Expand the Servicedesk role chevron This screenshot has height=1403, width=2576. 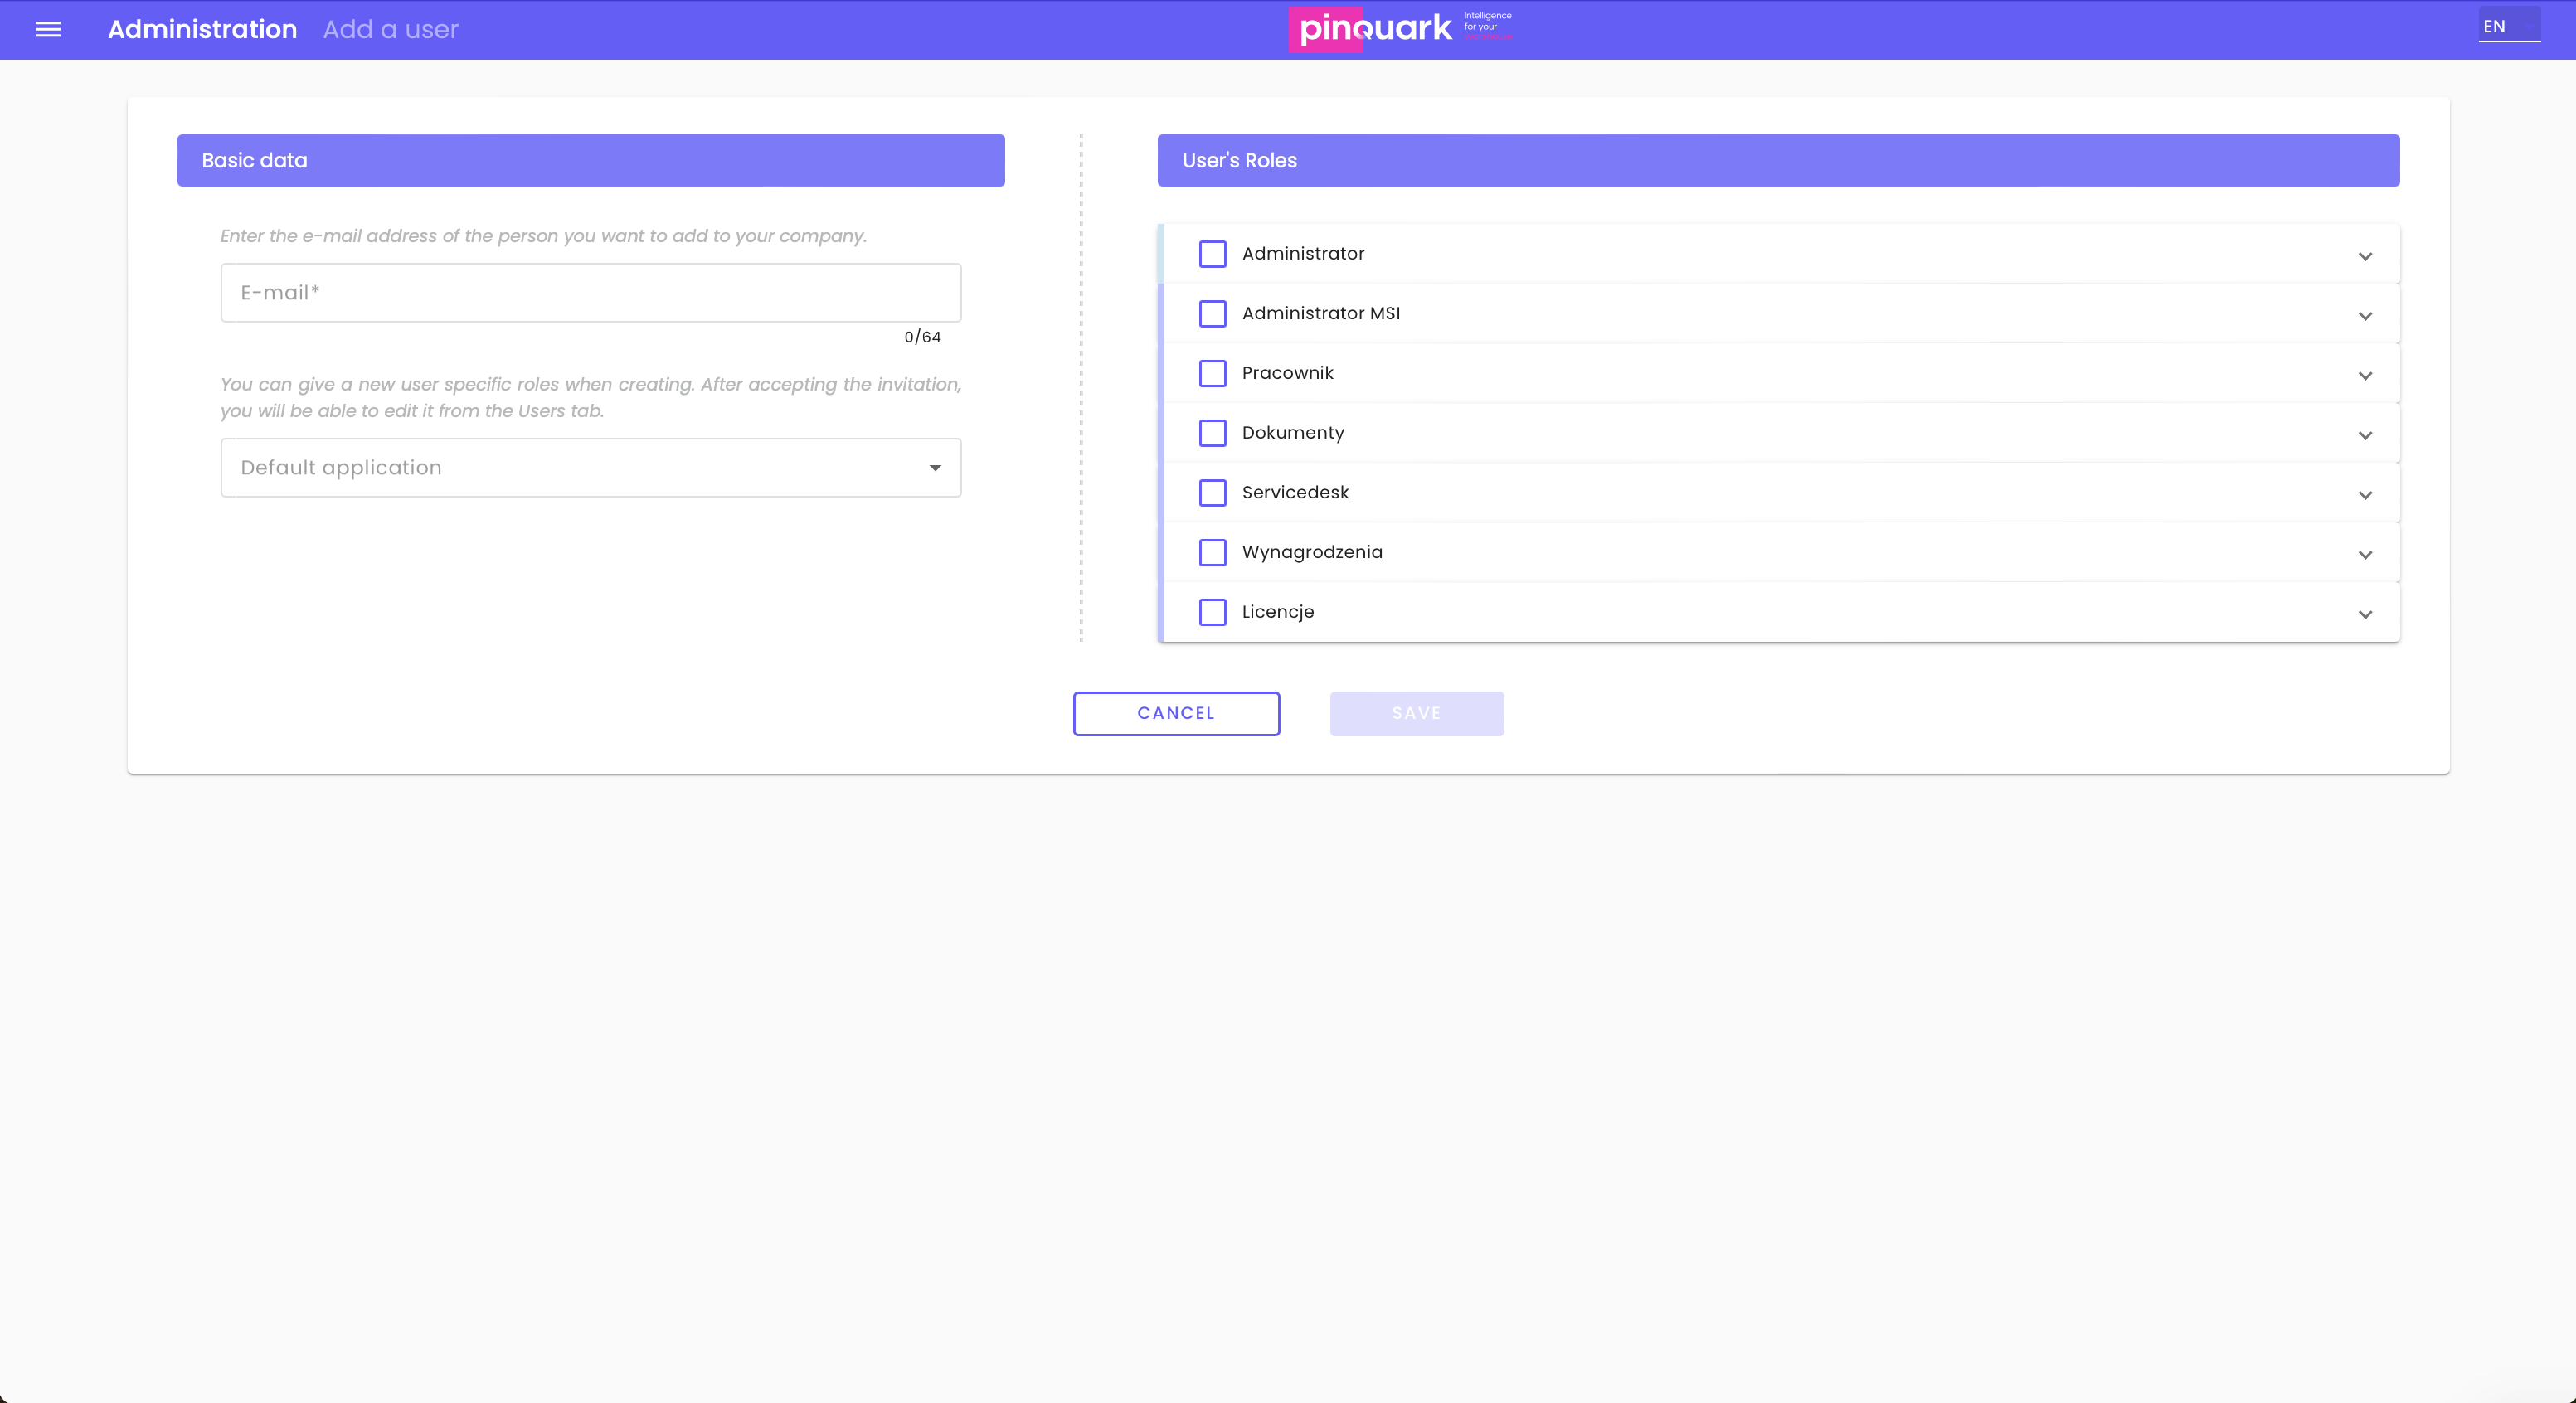click(2365, 495)
